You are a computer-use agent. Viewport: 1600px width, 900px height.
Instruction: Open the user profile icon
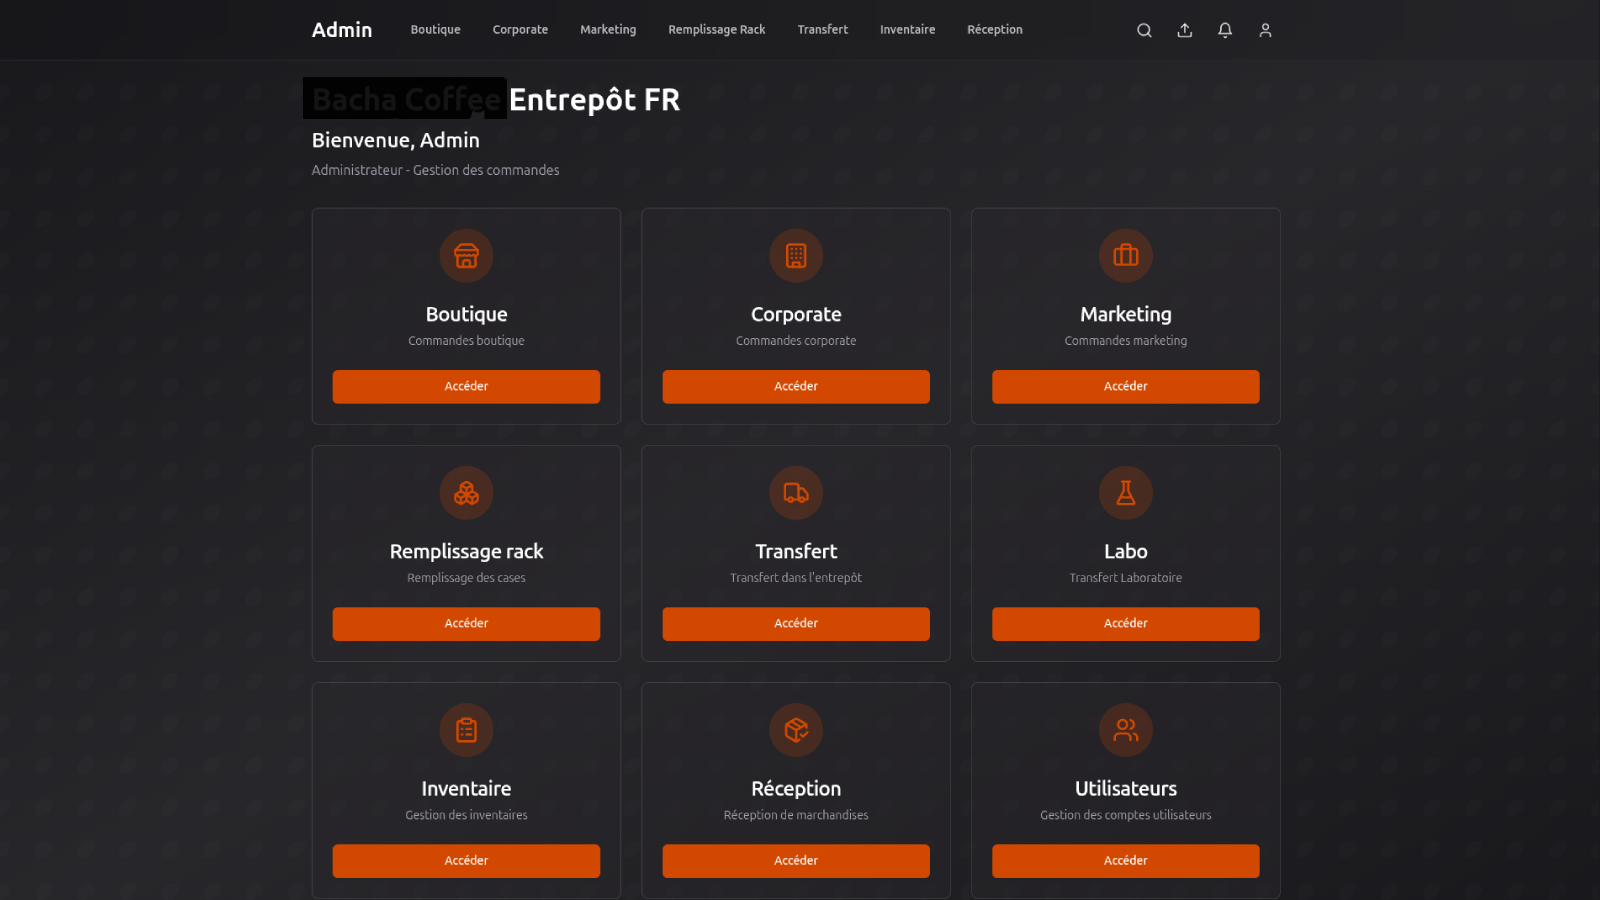click(1265, 30)
